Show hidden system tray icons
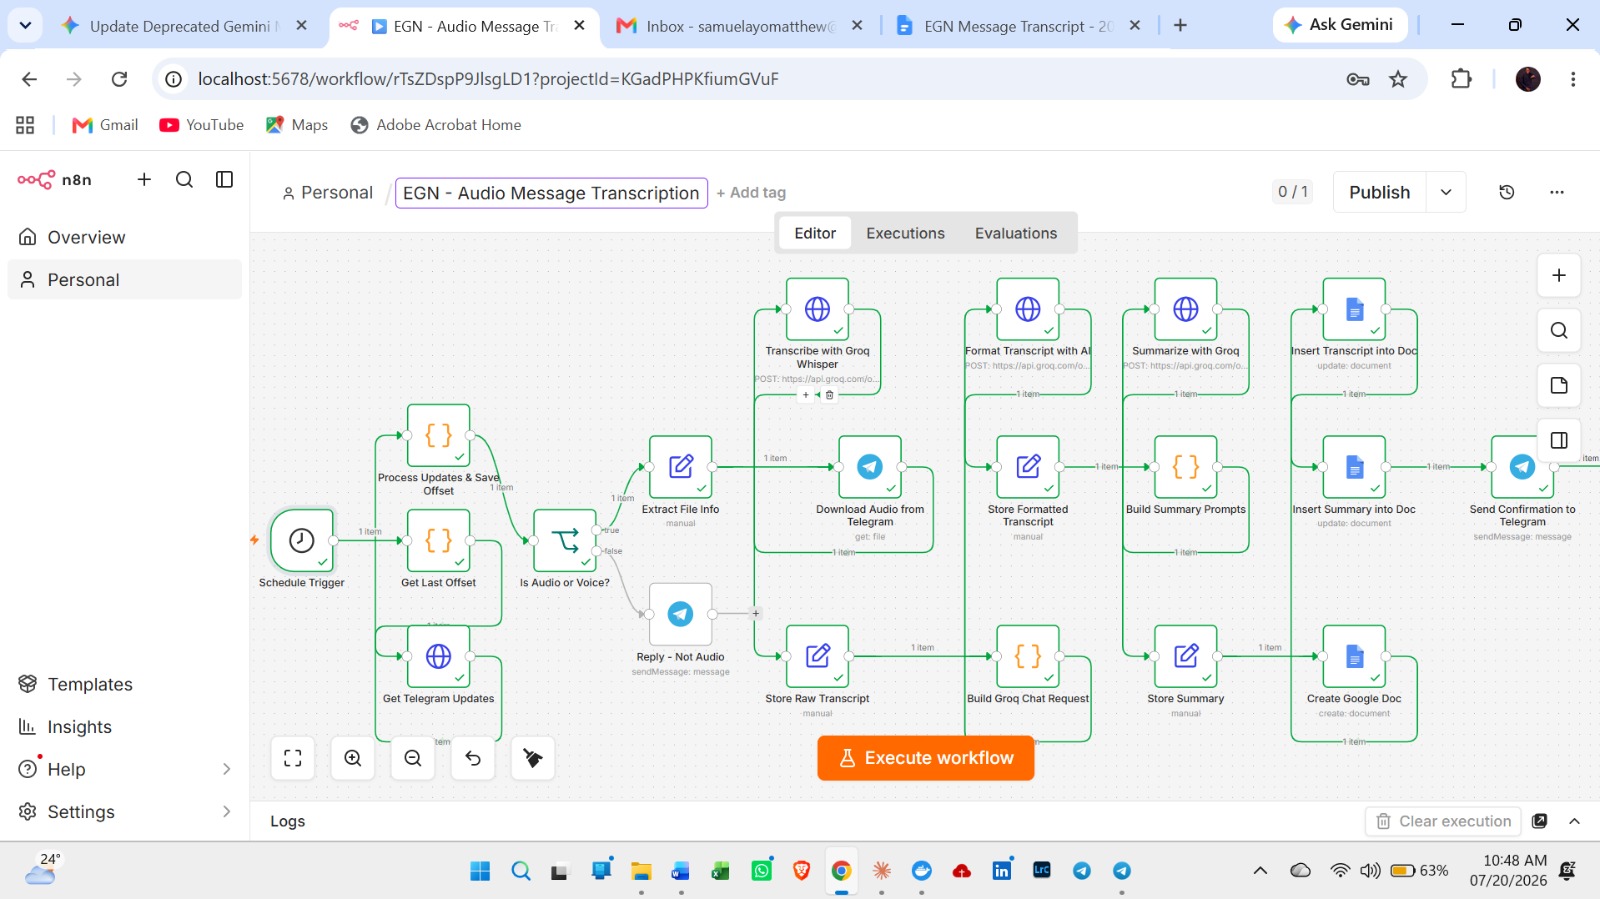 1260,871
